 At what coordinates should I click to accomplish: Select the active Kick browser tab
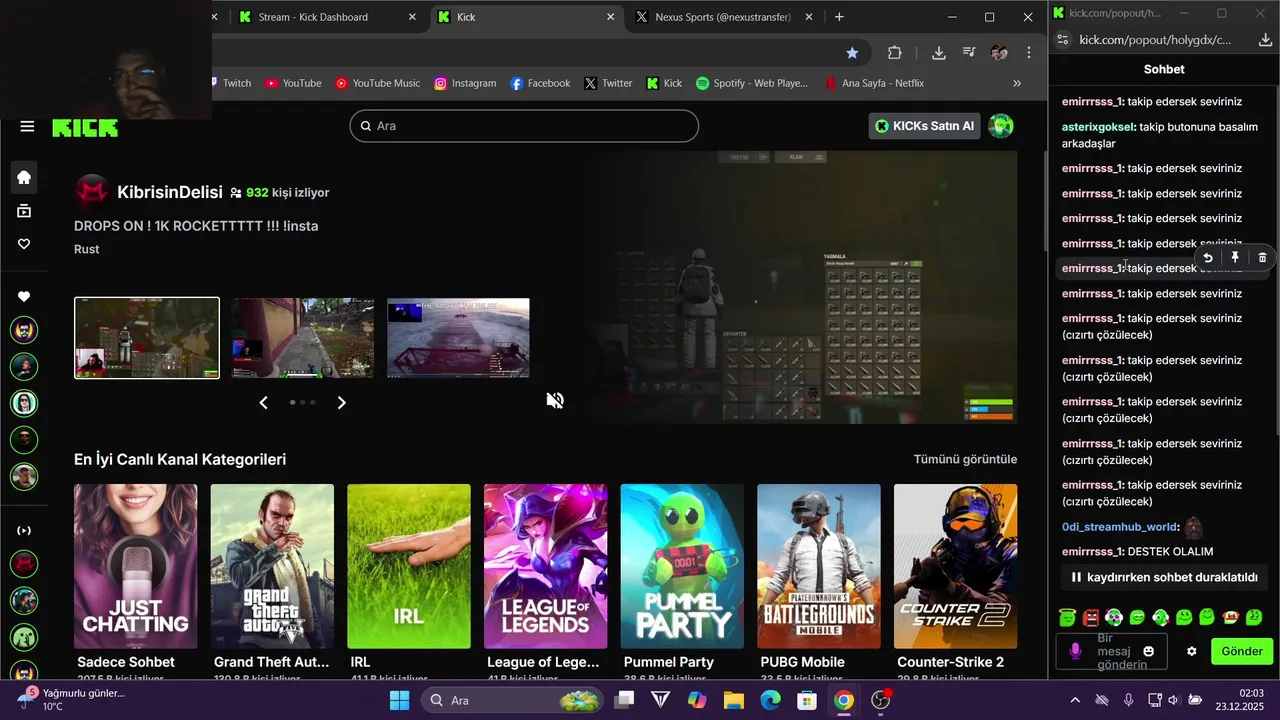click(x=527, y=17)
